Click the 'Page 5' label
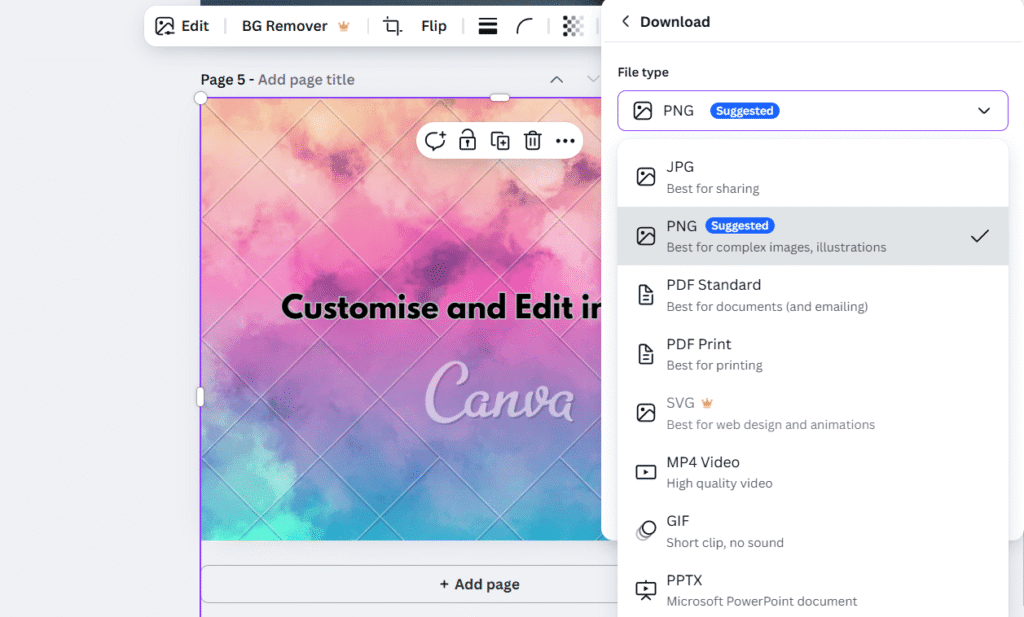Viewport: 1024px width, 617px height. click(x=223, y=80)
